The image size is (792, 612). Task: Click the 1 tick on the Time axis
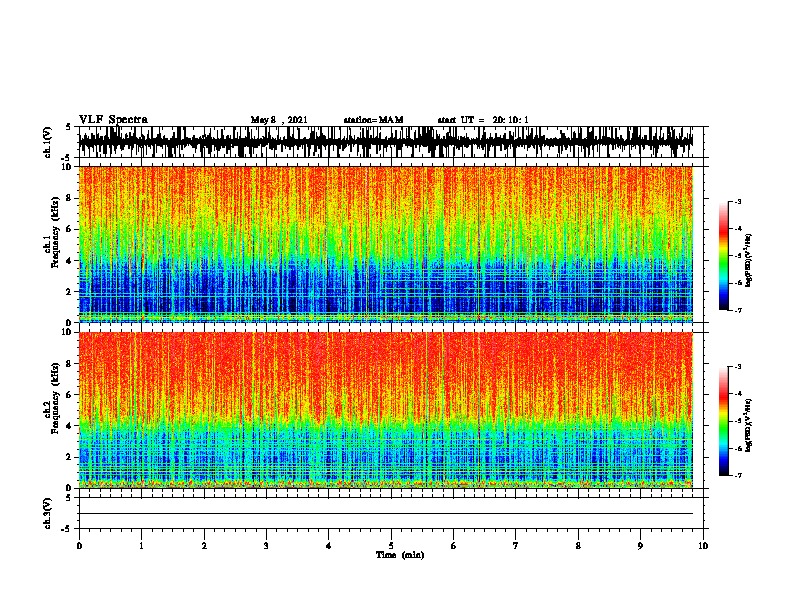141,546
